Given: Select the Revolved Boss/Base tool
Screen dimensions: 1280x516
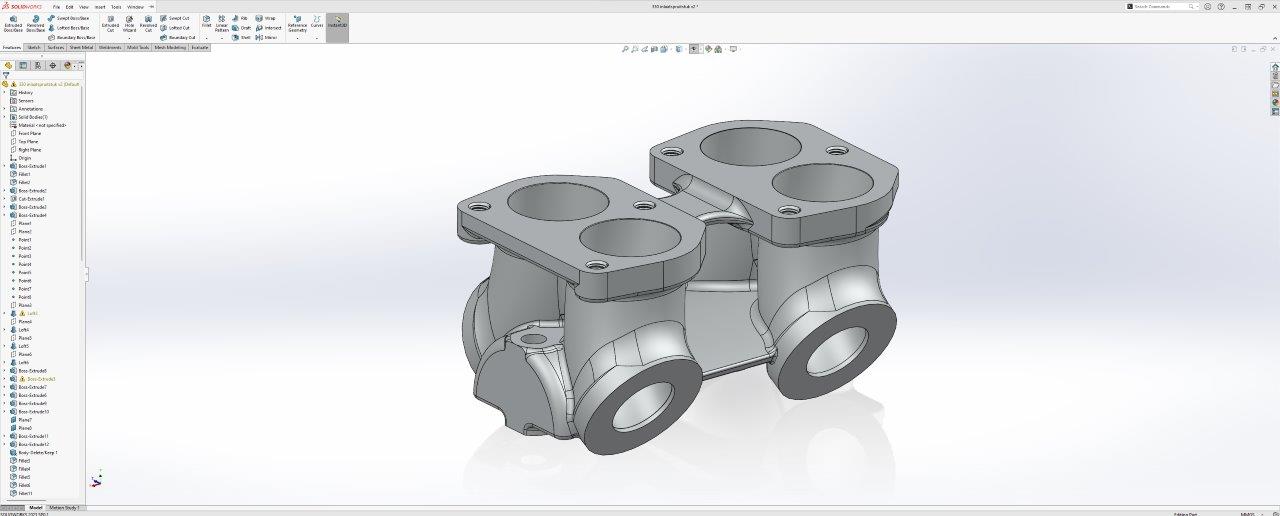Looking at the screenshot, I should click(35, 24).
